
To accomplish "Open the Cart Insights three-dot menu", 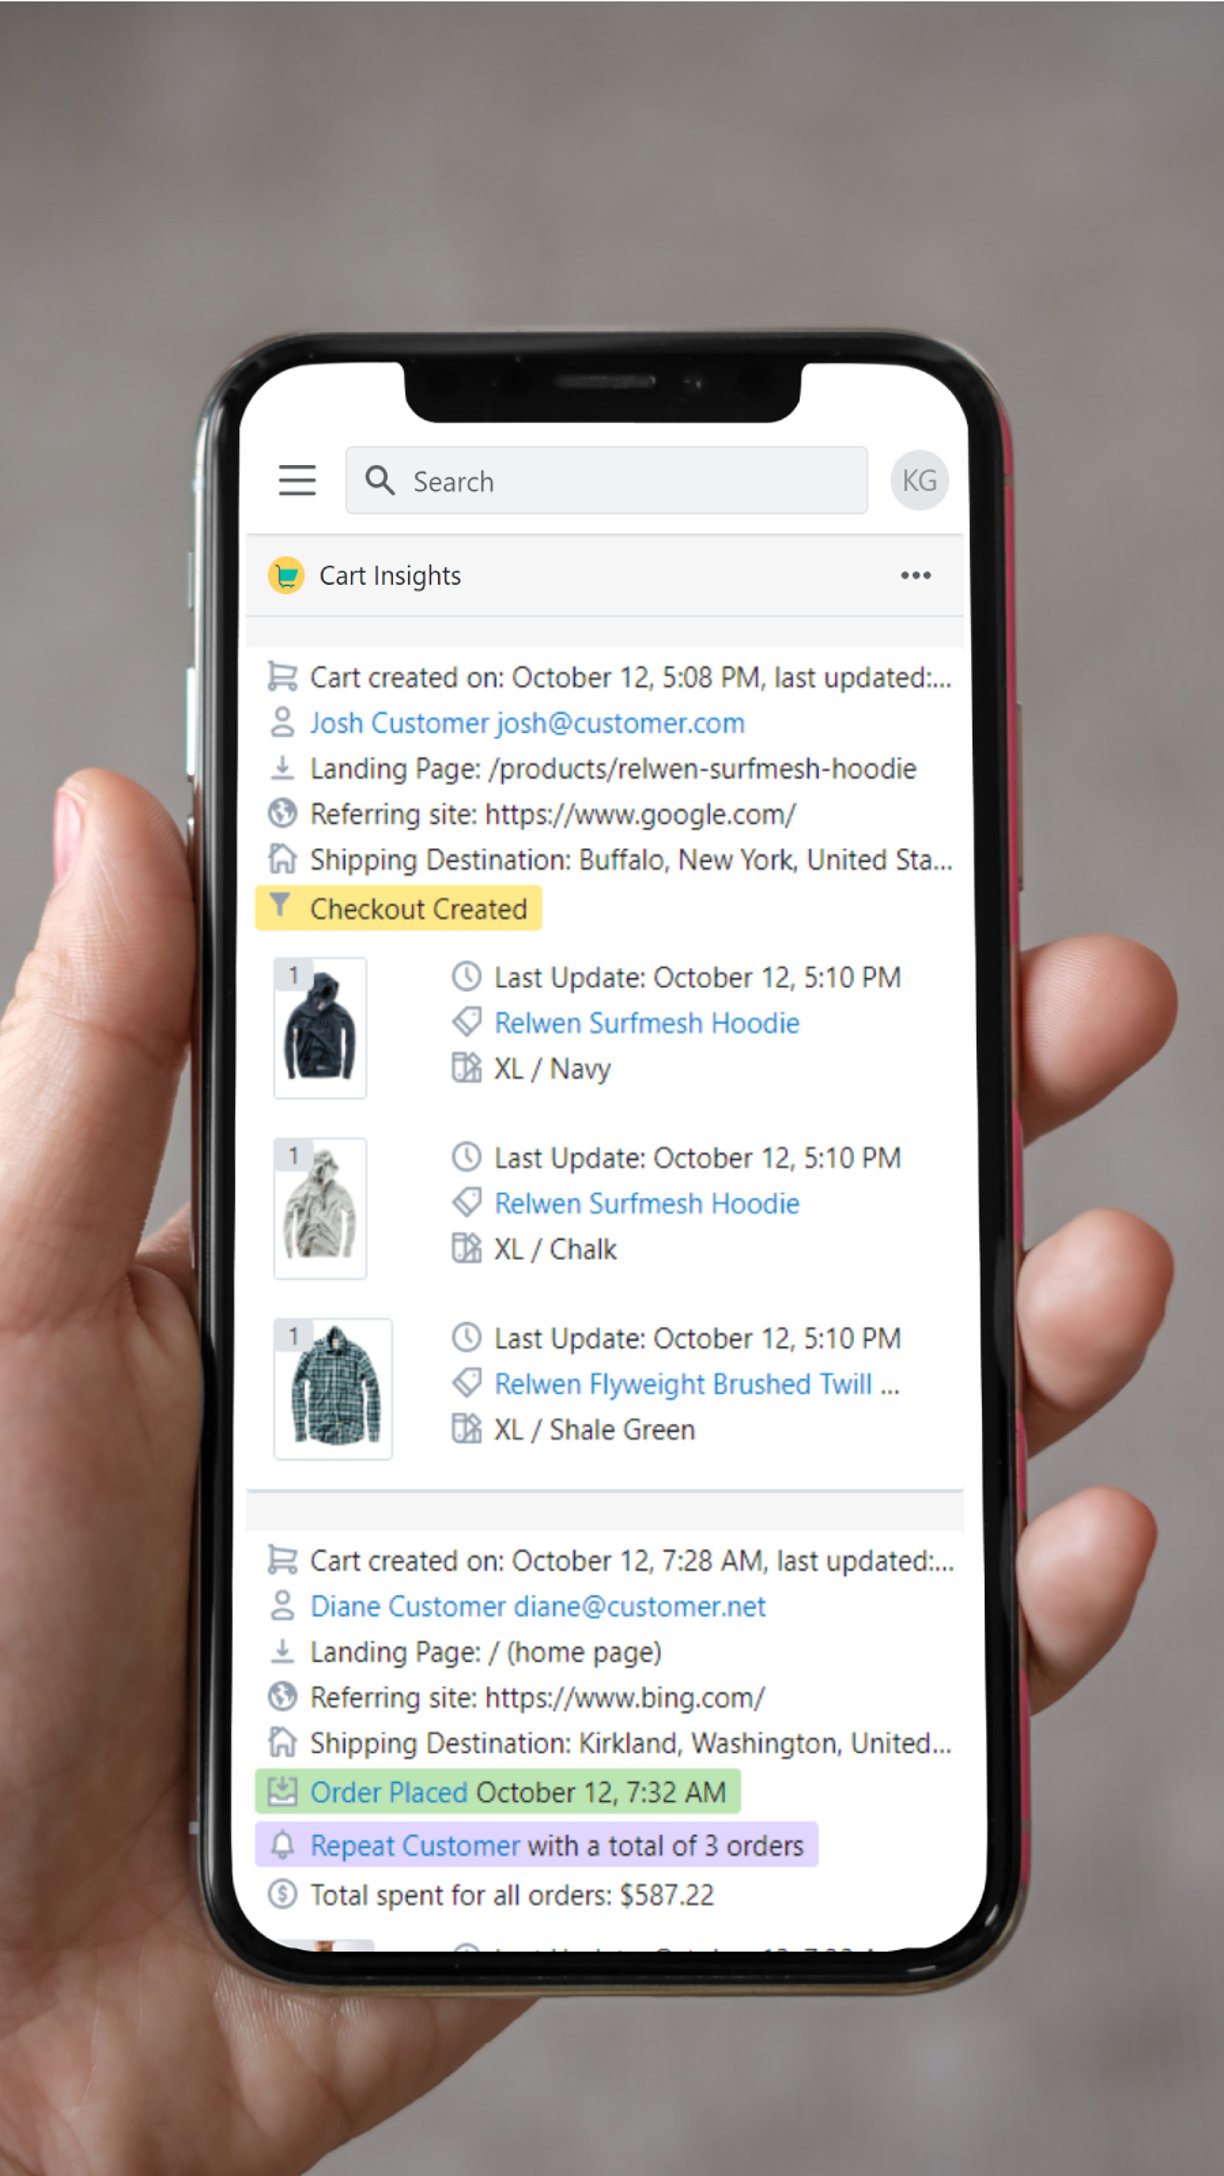I will [916, 575].
